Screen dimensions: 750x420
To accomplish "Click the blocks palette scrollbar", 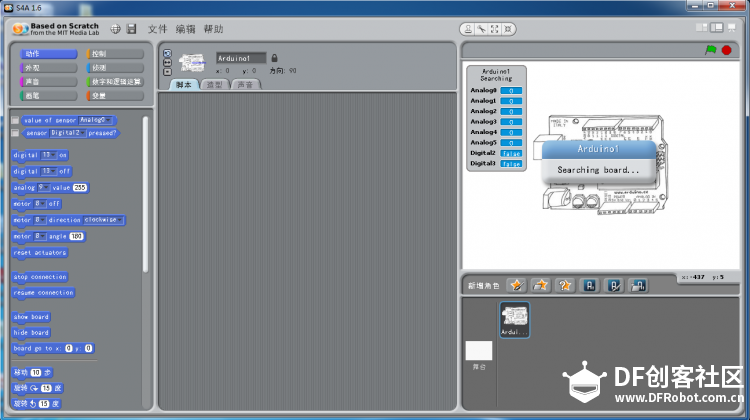I will pyautogui.click(x=145, y=194).
